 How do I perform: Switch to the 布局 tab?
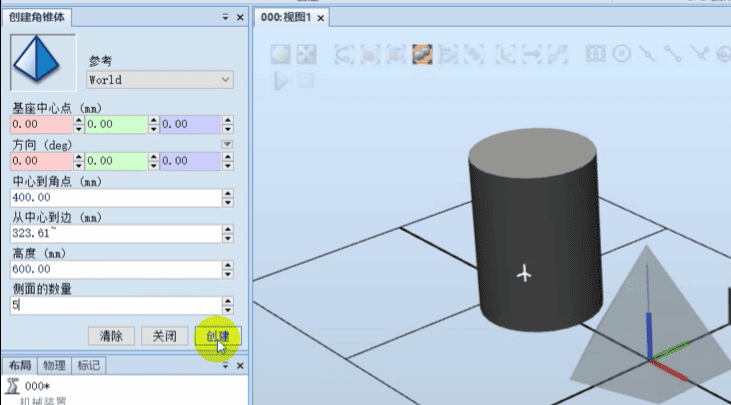20,365
